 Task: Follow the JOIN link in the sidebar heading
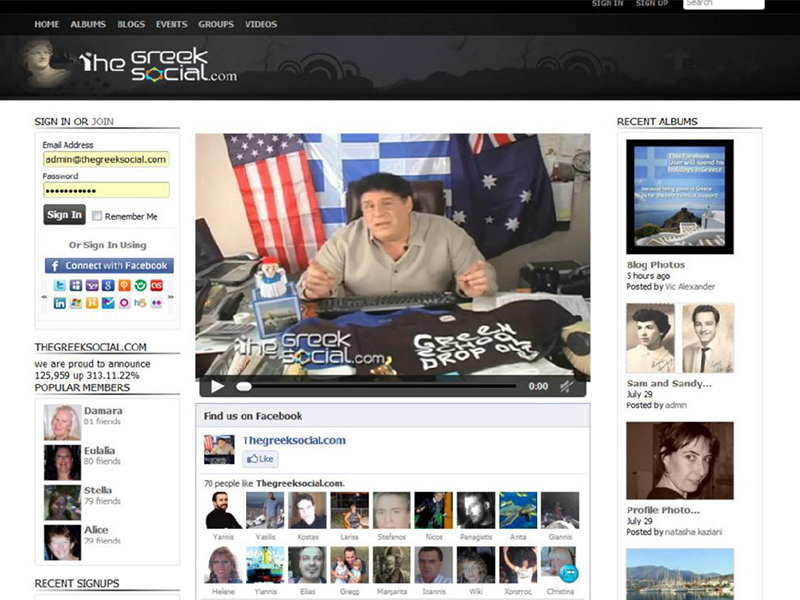coord(102,121)
